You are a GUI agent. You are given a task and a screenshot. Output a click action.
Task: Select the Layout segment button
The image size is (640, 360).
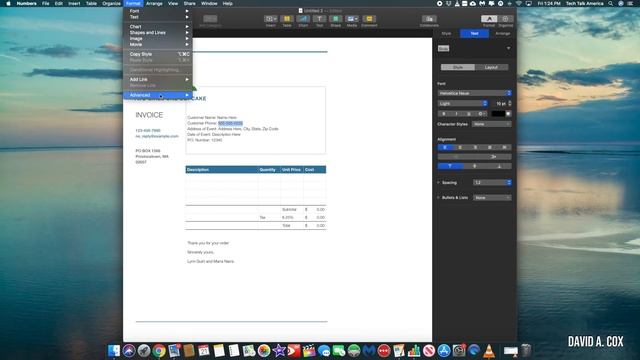(x=491, y=67)
